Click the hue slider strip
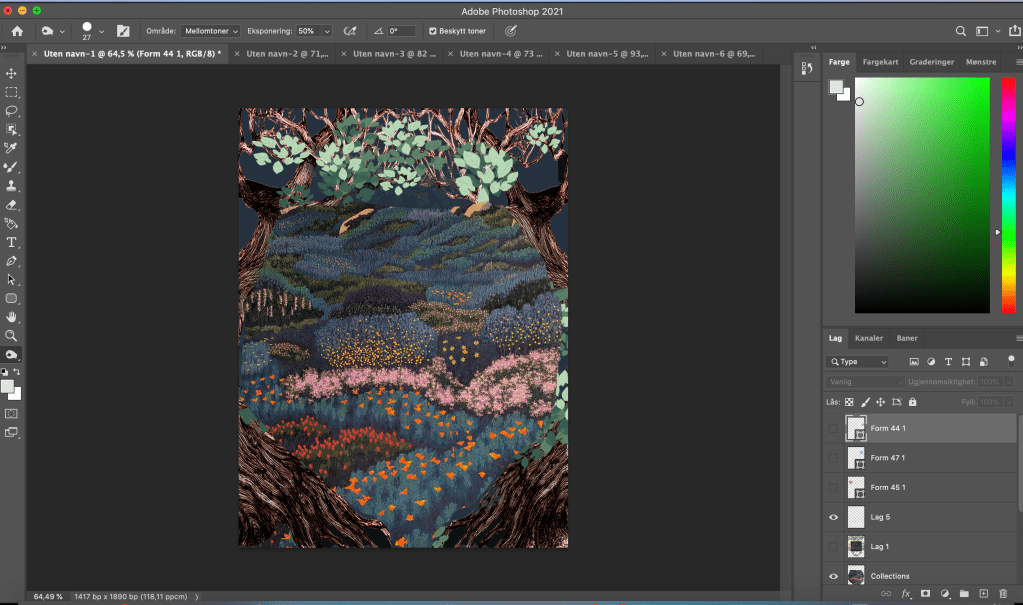This screenshot has width=1023, height=605. point(1008,195)
